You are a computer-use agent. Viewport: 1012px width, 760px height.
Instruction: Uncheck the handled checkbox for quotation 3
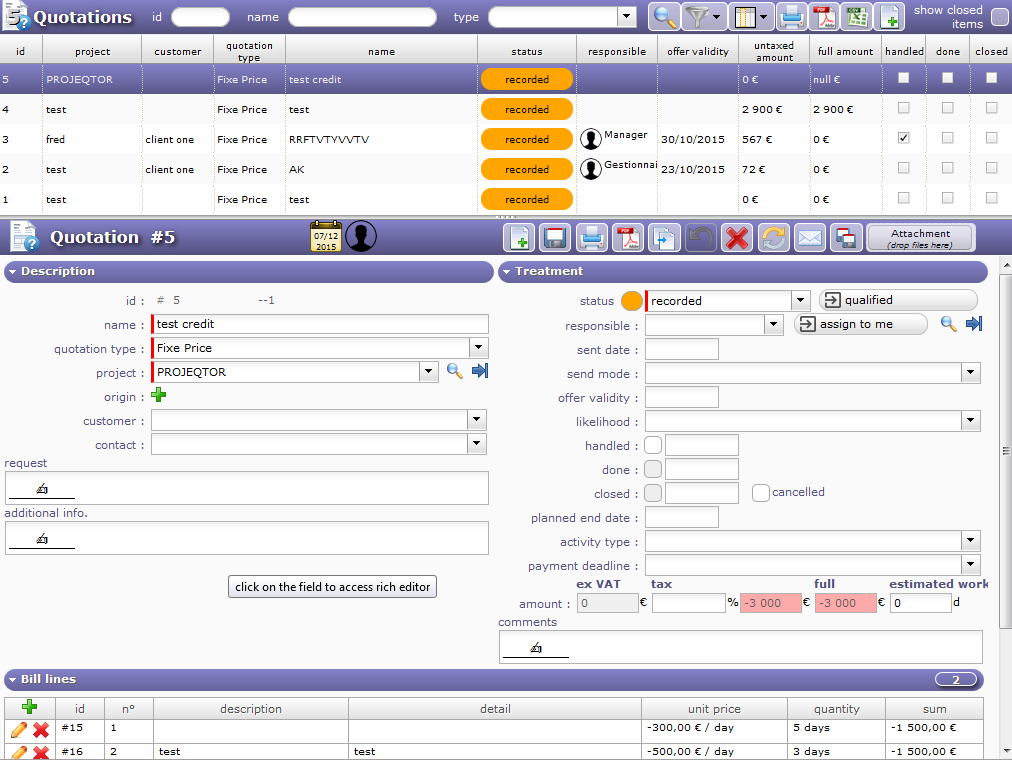tap(904, 139)
